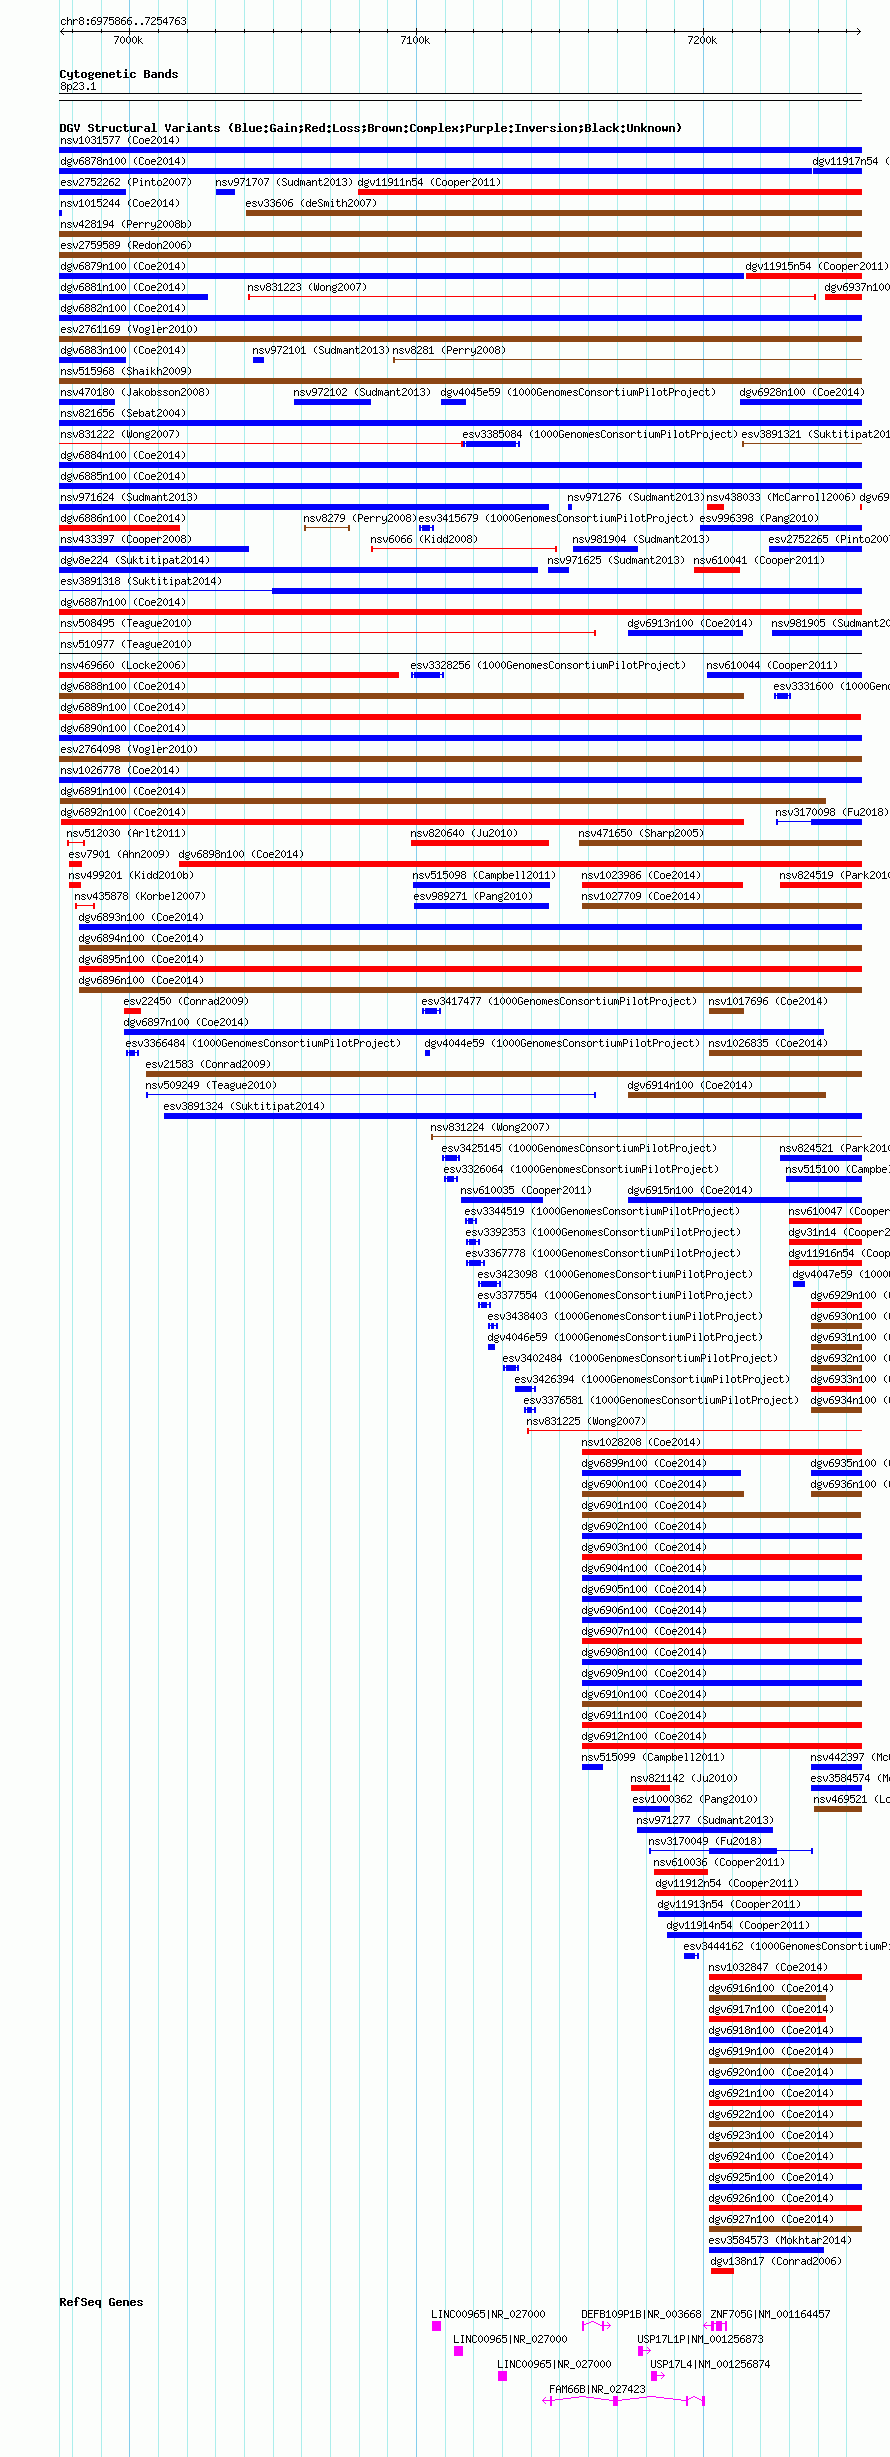Select the DGV Structural Variants track title
This screenshot has width=890, height=2457.
(x=370, y=128)
